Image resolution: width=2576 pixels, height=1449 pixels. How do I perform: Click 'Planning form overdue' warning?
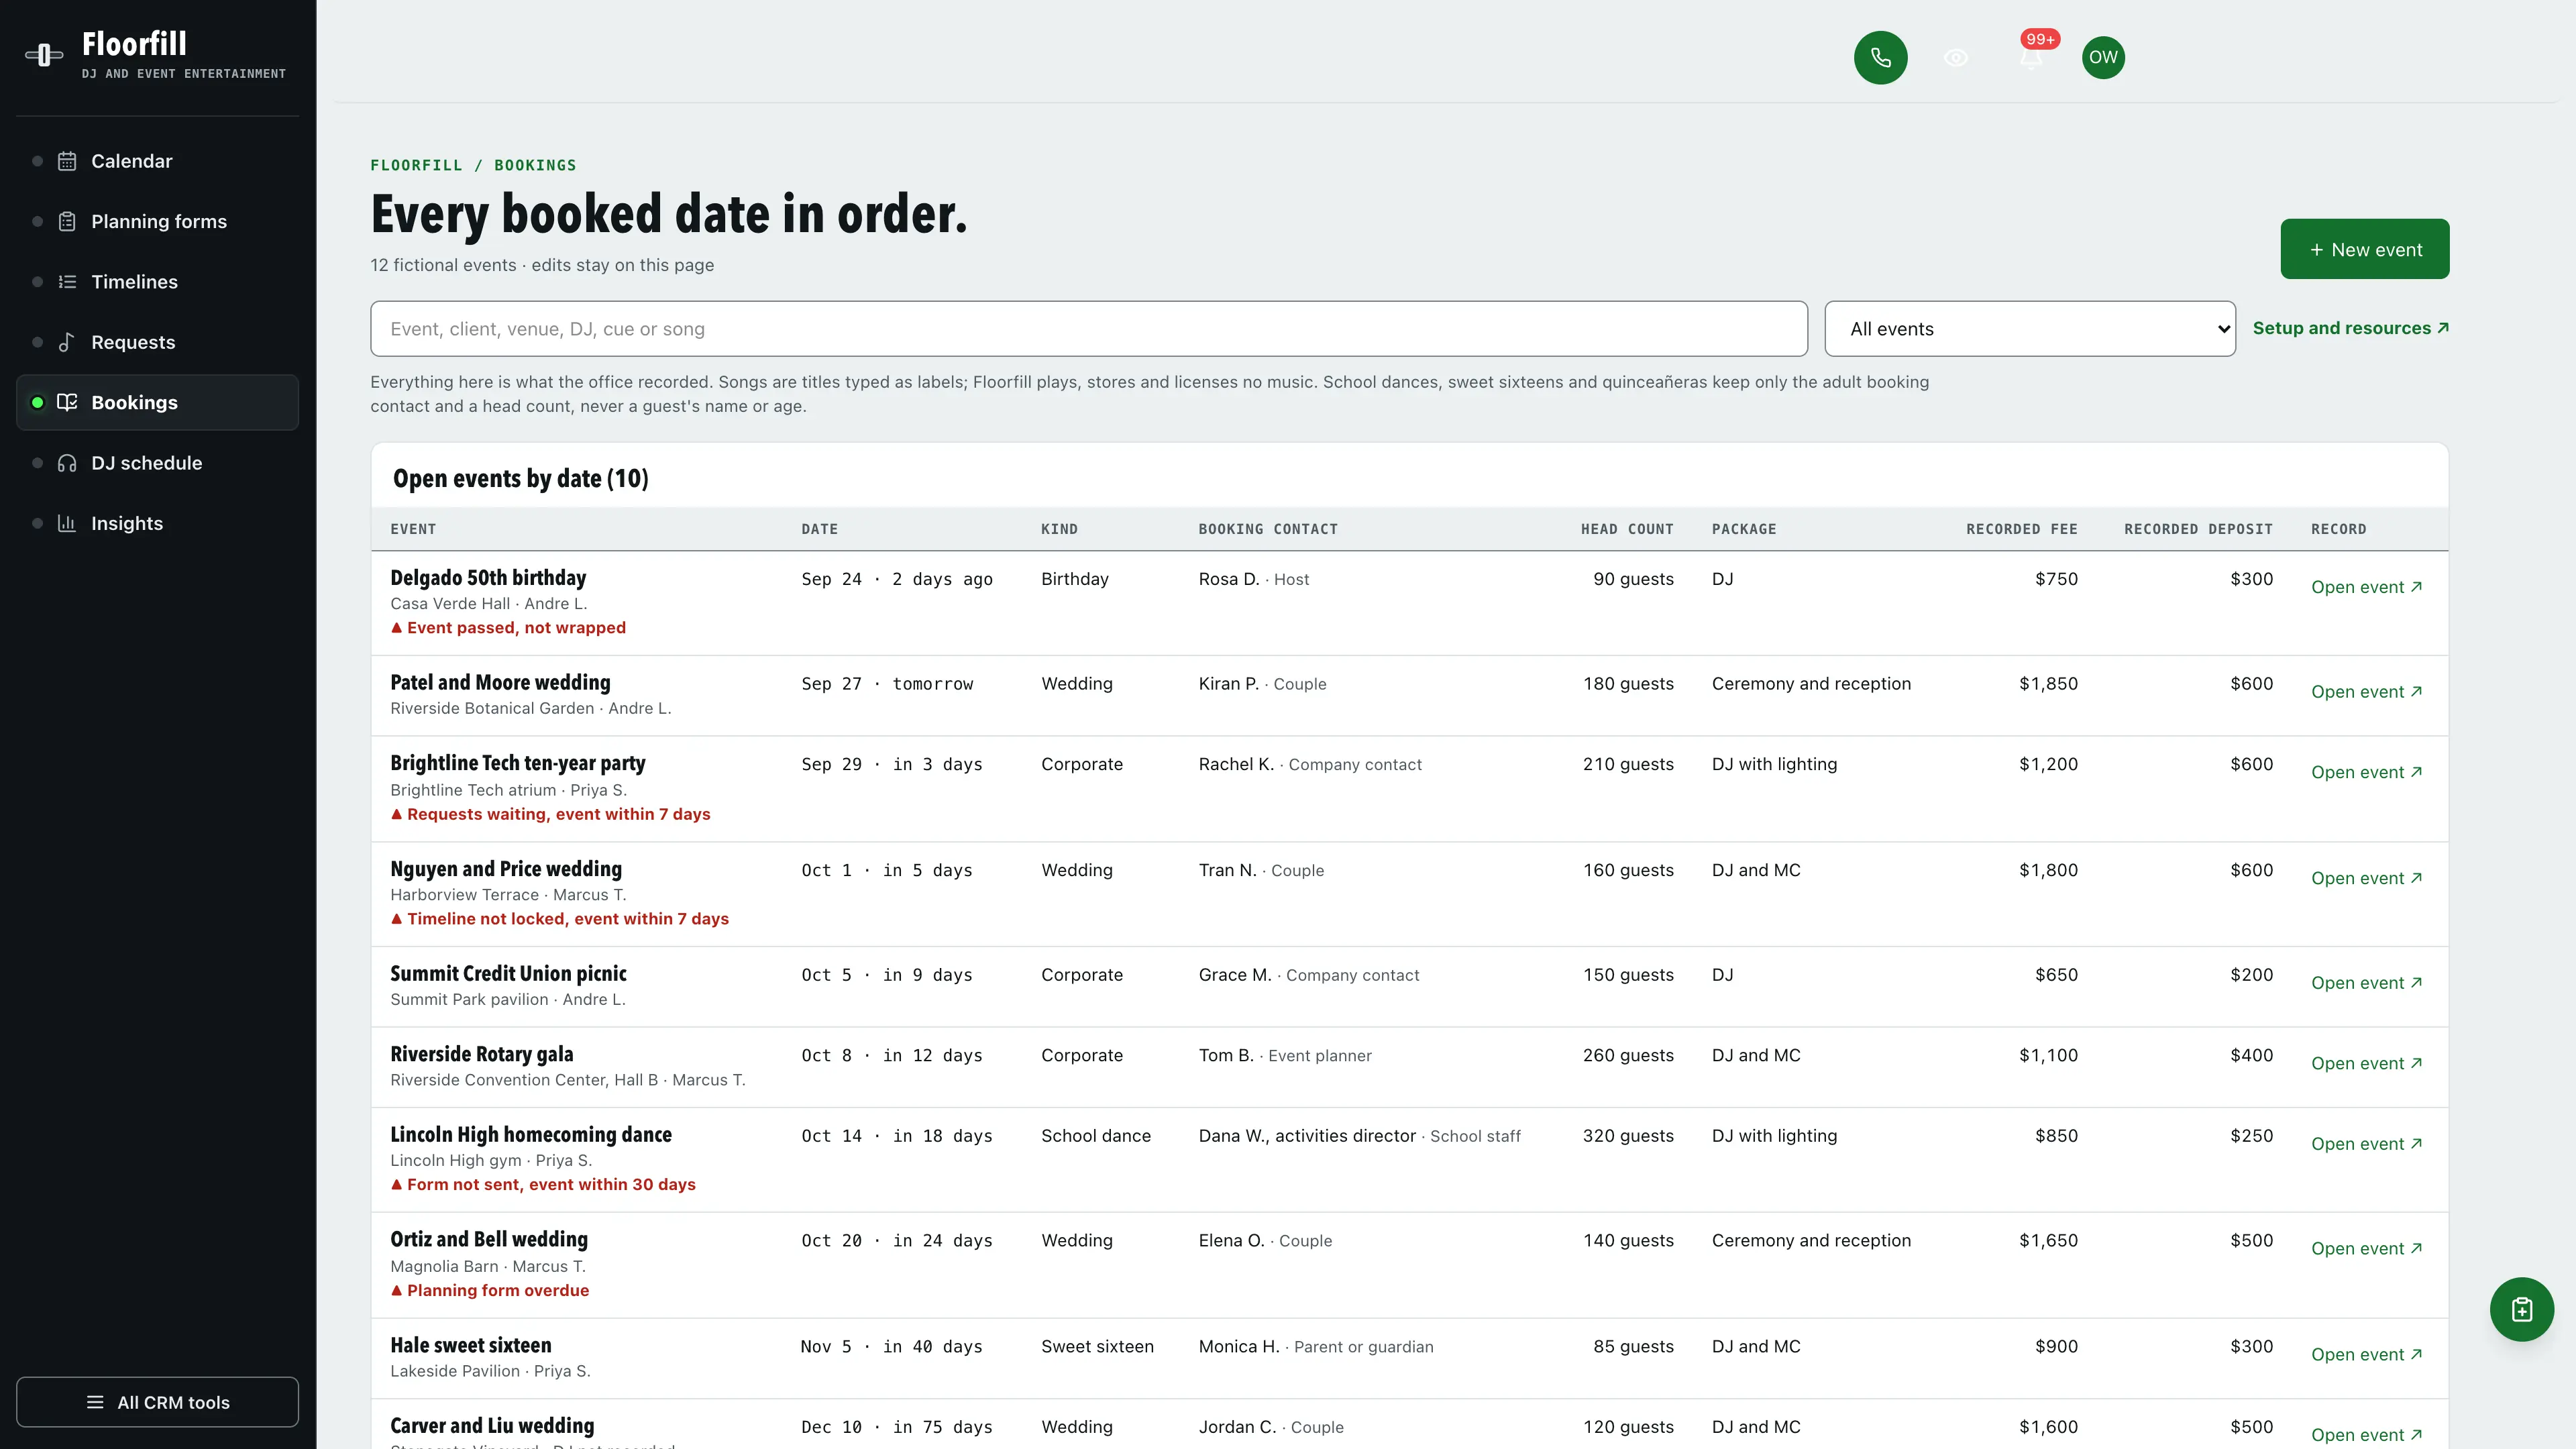(489, 1291)
